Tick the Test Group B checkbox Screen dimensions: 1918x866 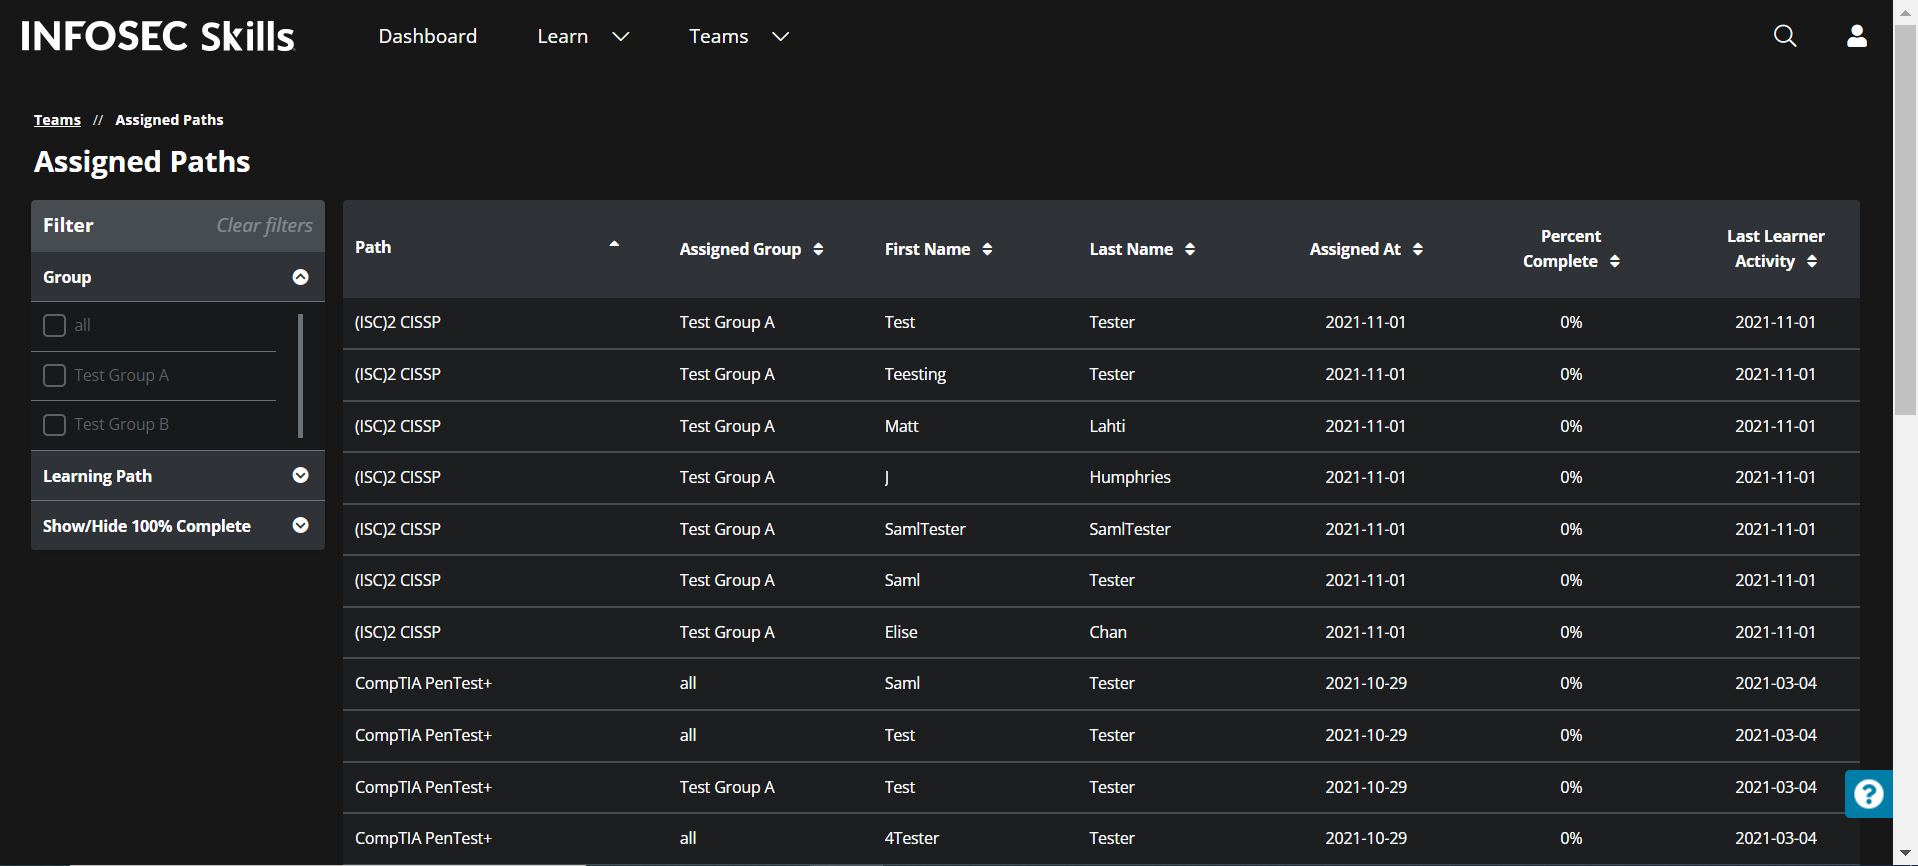tap(55, 425)
